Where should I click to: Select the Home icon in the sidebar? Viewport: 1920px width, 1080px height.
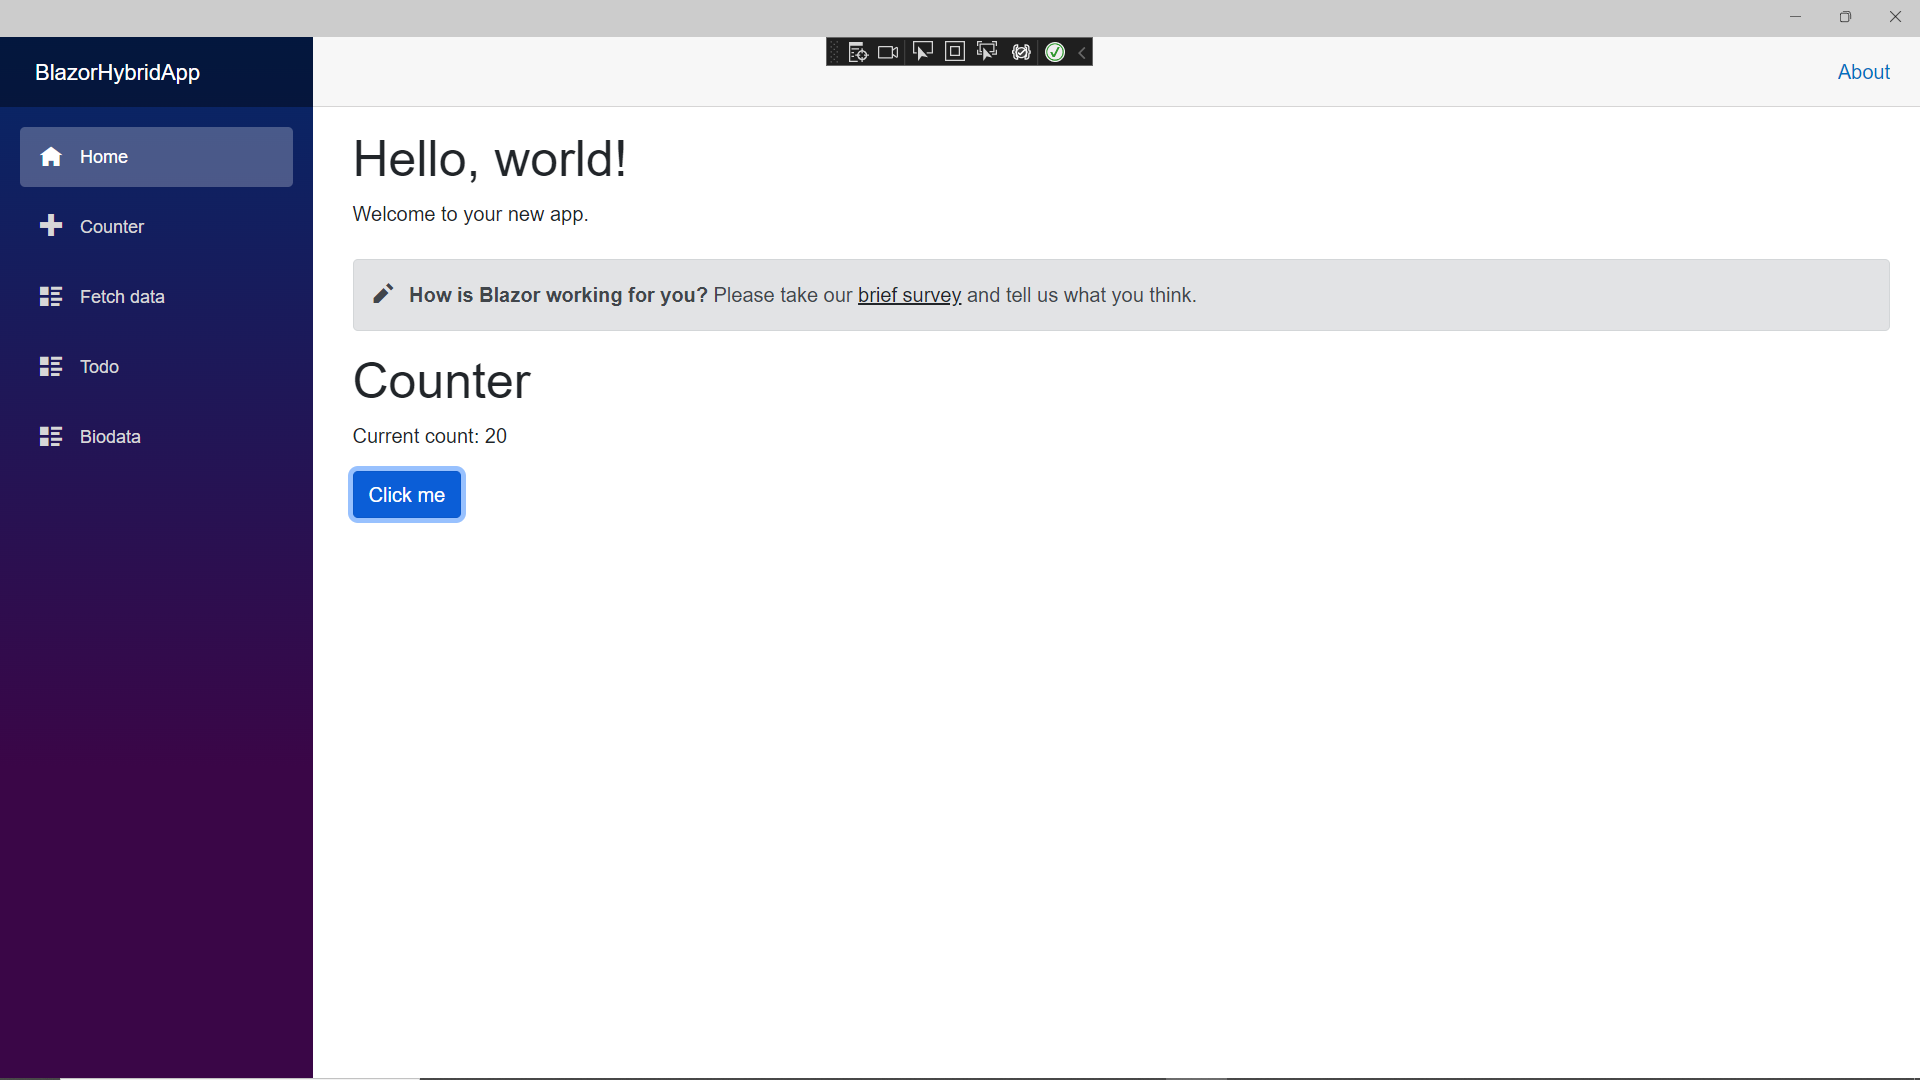50,156
